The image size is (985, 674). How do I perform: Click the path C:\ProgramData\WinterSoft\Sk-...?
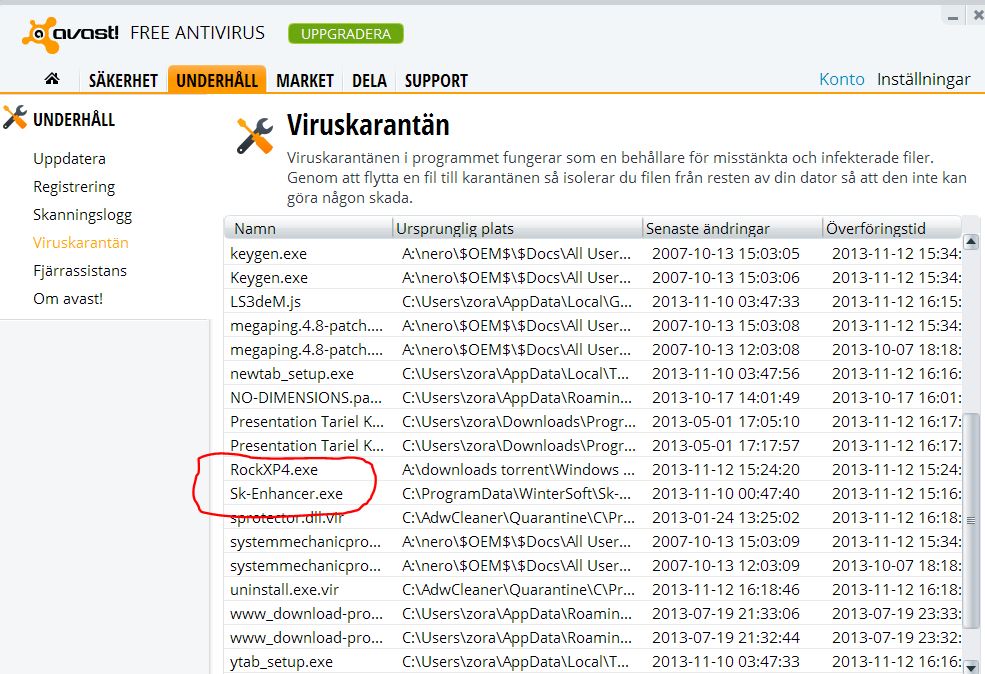[x=516, y=494]
